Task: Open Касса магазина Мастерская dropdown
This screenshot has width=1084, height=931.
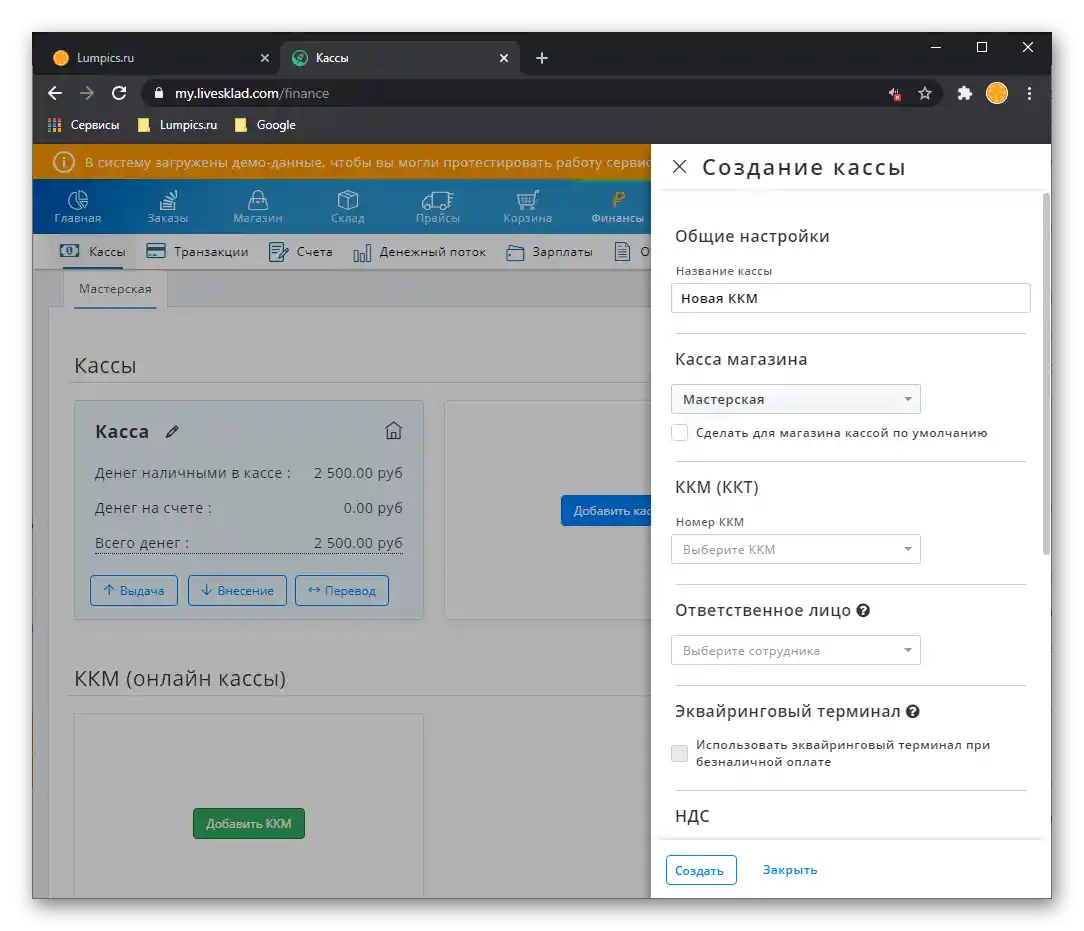Action: [795, 399]
